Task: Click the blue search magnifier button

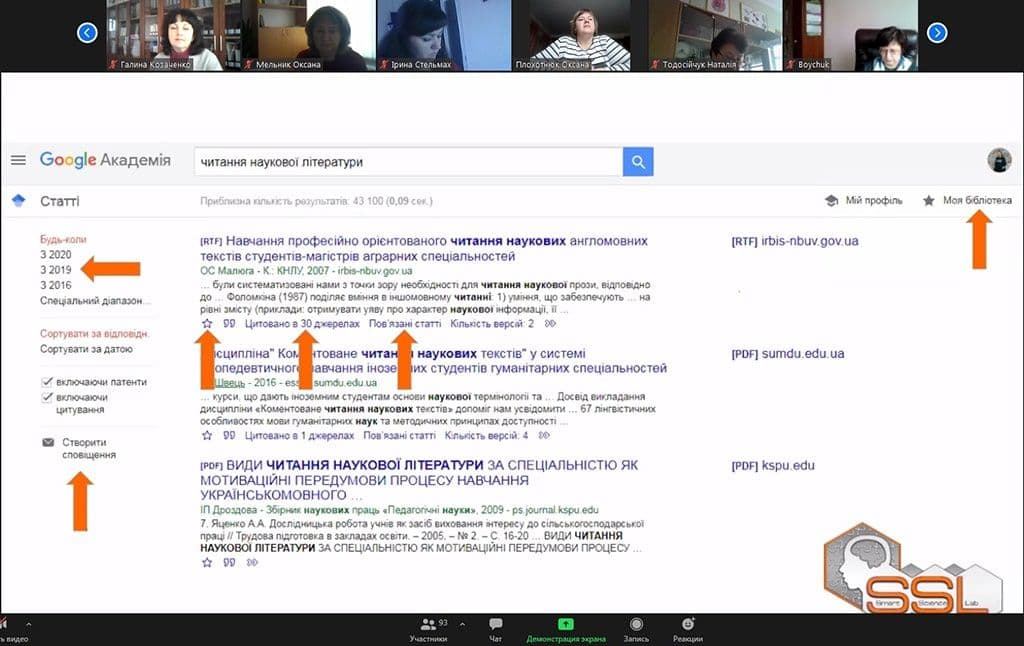Action: tap(638, 162)
